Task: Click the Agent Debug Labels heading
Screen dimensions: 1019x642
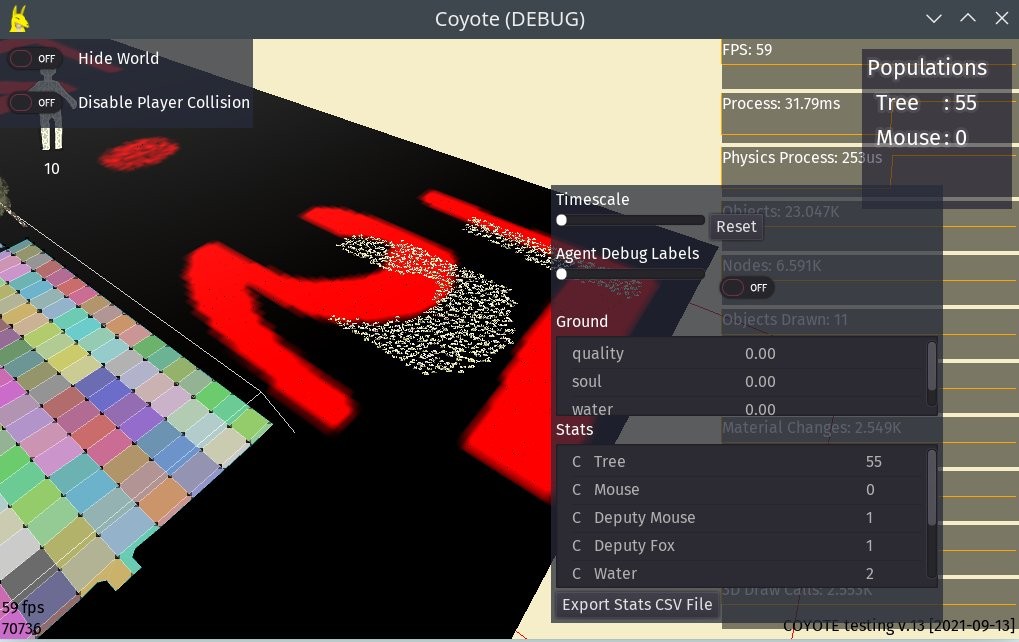Action: tap(627, 254)
